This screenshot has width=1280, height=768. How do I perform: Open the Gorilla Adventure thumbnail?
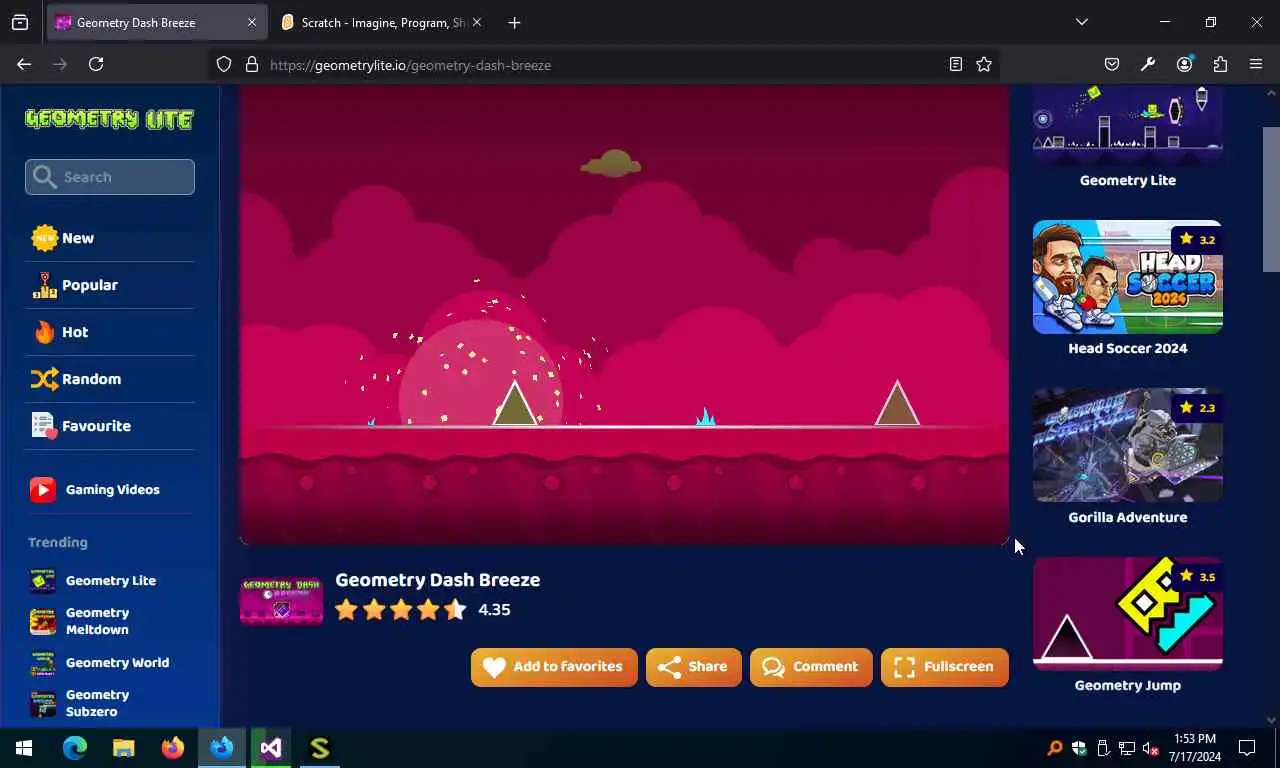[x=1128, y=445]
